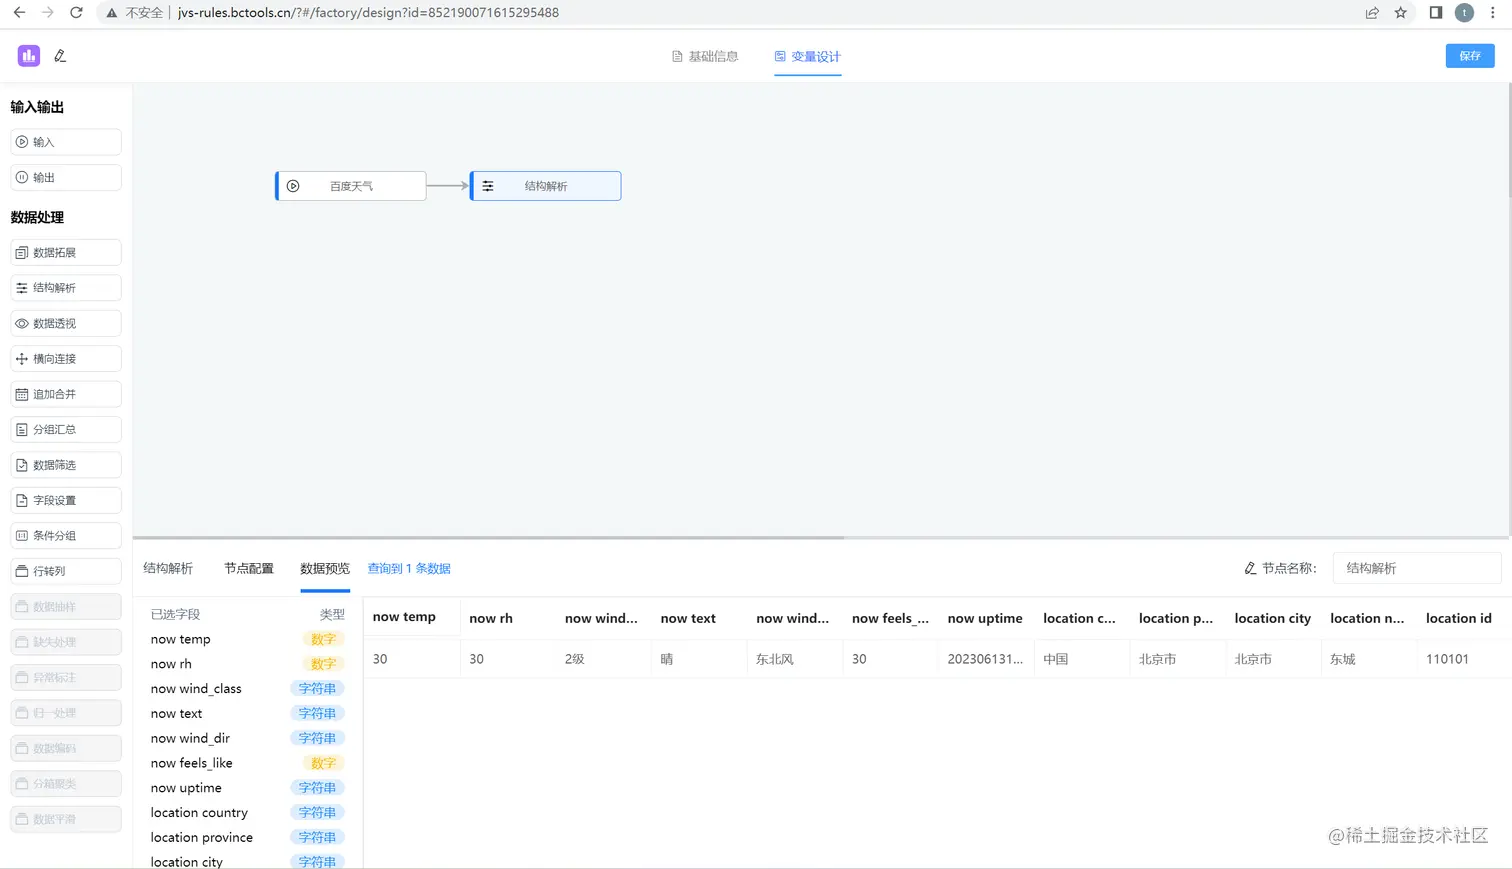Select the 结构解析 tool in sidebar

pyautogui.click(x=66, y=288)
